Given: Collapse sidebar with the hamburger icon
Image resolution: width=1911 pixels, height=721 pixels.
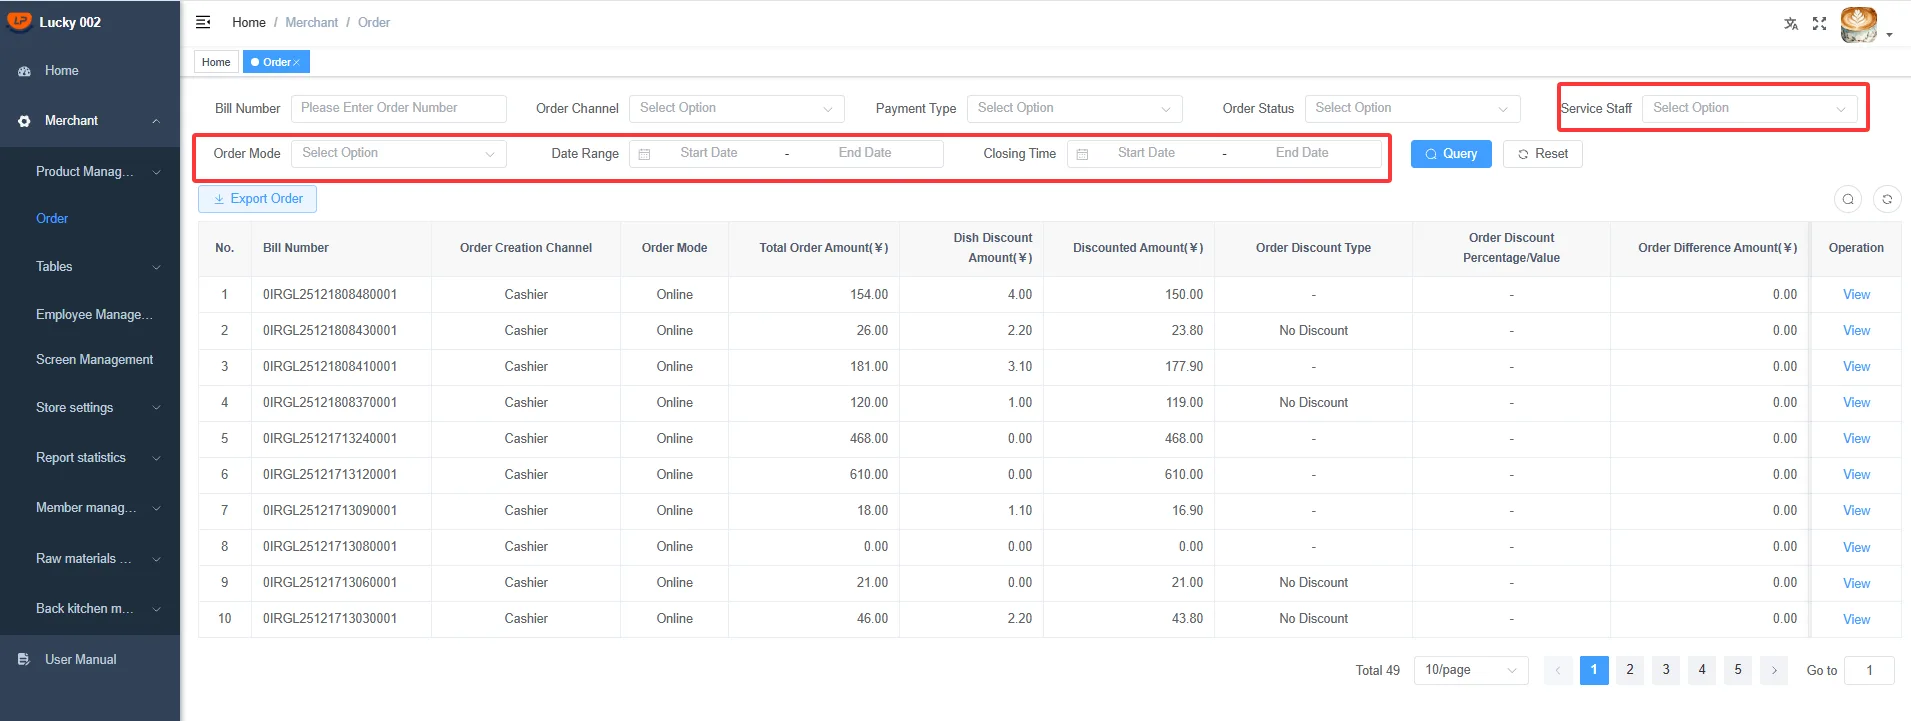Looking at the screenshot, I should click(203, 22).
